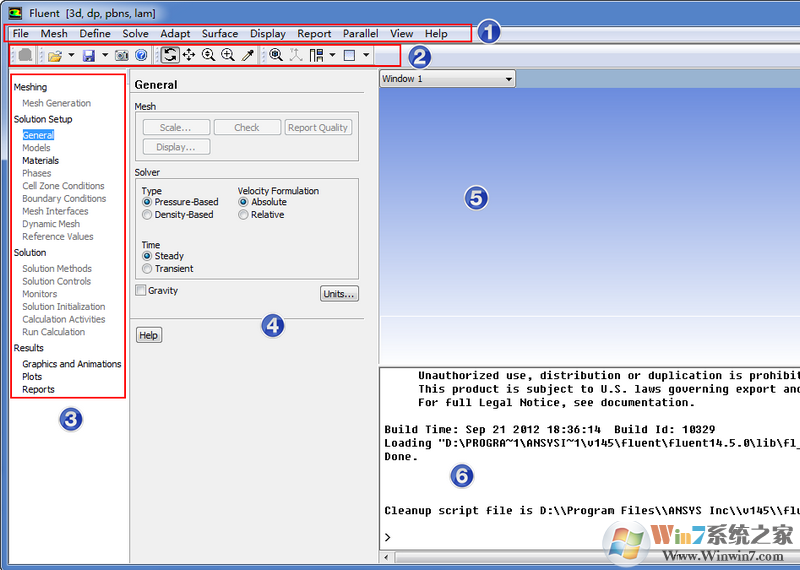Click the Units... button
The width and height of the screenshot is (800, 570).
click(x=339, y=294)
